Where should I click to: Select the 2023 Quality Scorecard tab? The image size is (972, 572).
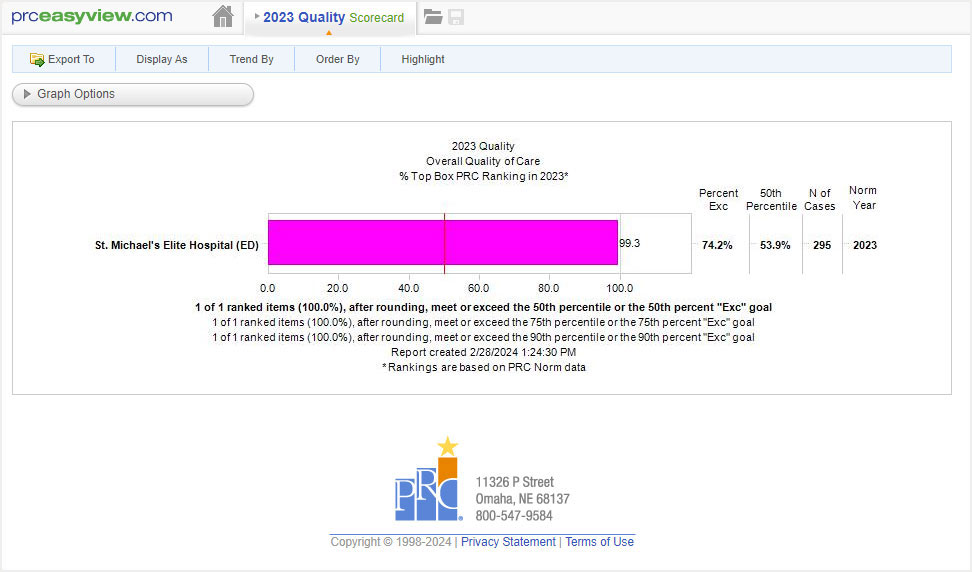[333, 17]
